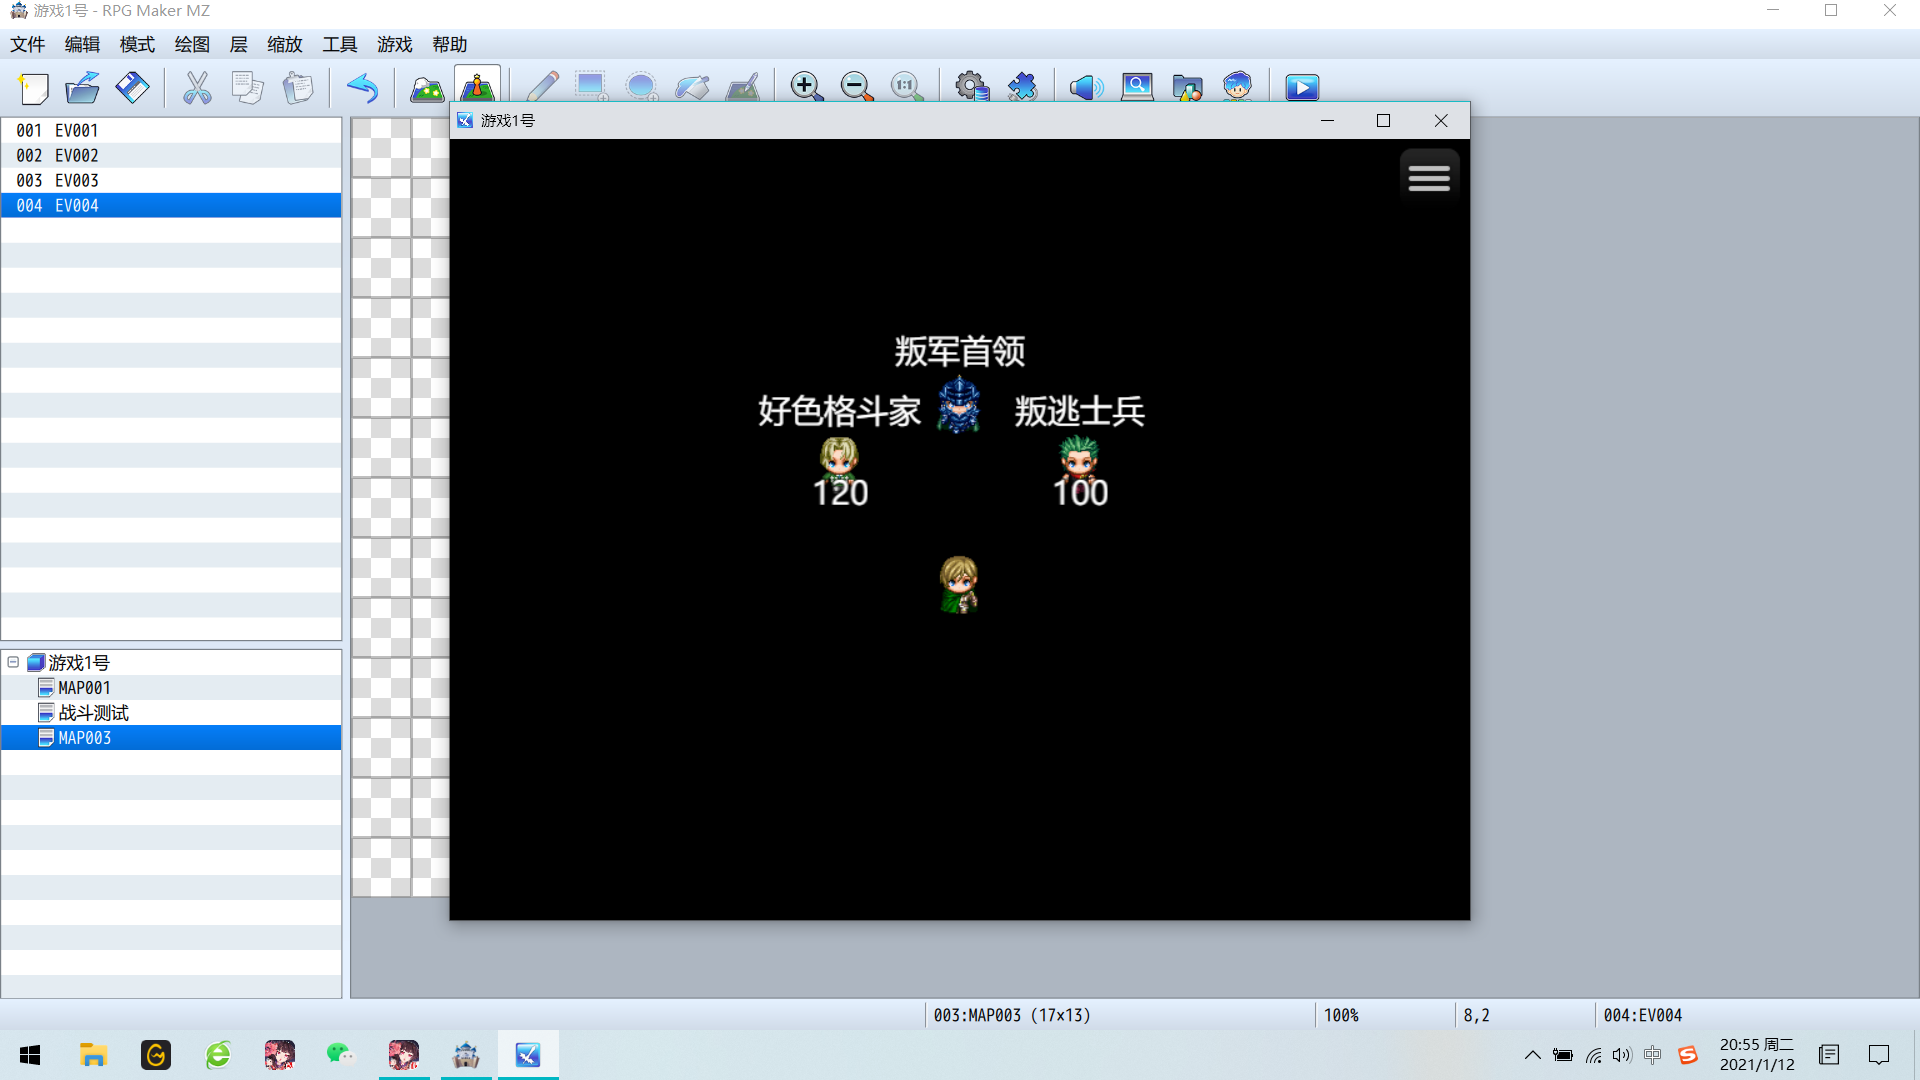Select the Pencil drawing tool
The width and height of the screenshot is (1920, 1080).
(x=542, y=88)
